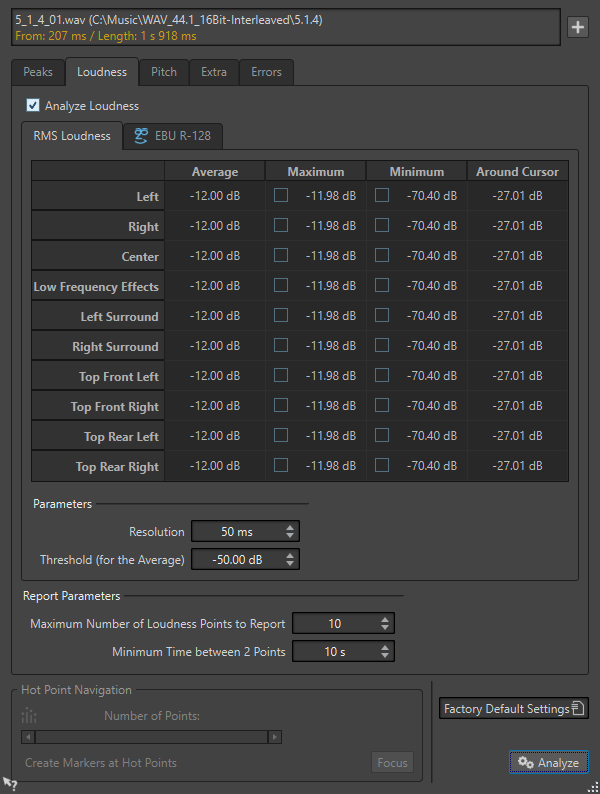Viewport: 600px width, 794px height.
Task: Select the Errors tab
Action: (266, 72)
